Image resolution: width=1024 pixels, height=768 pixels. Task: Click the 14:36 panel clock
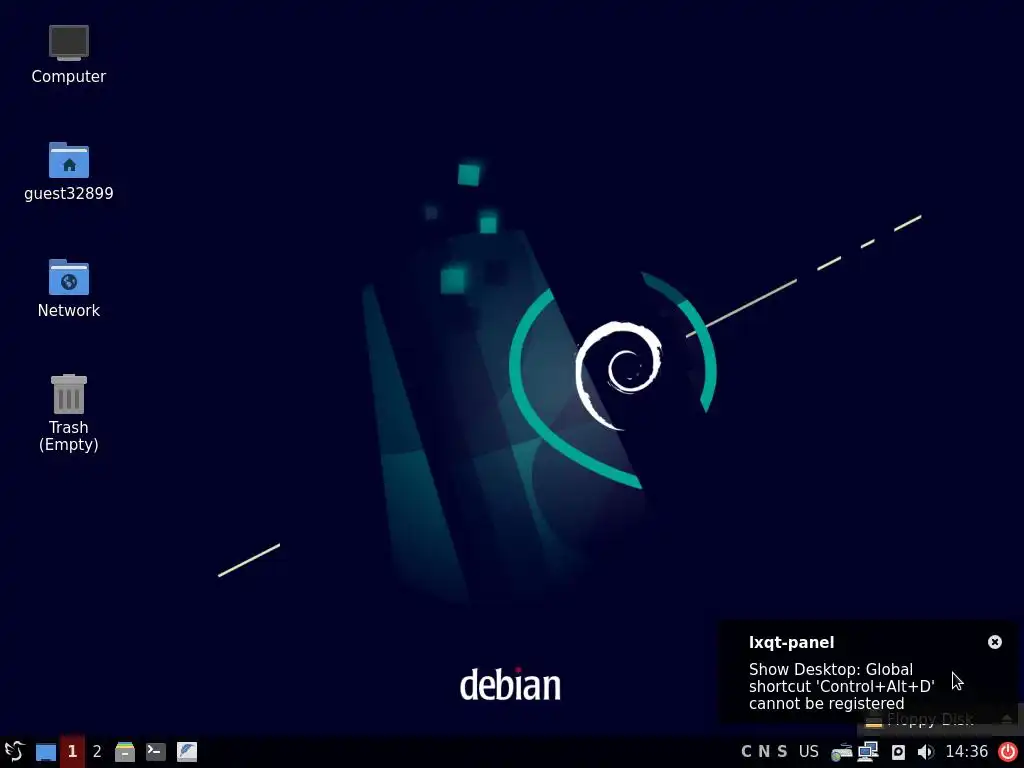pos(967,752)
